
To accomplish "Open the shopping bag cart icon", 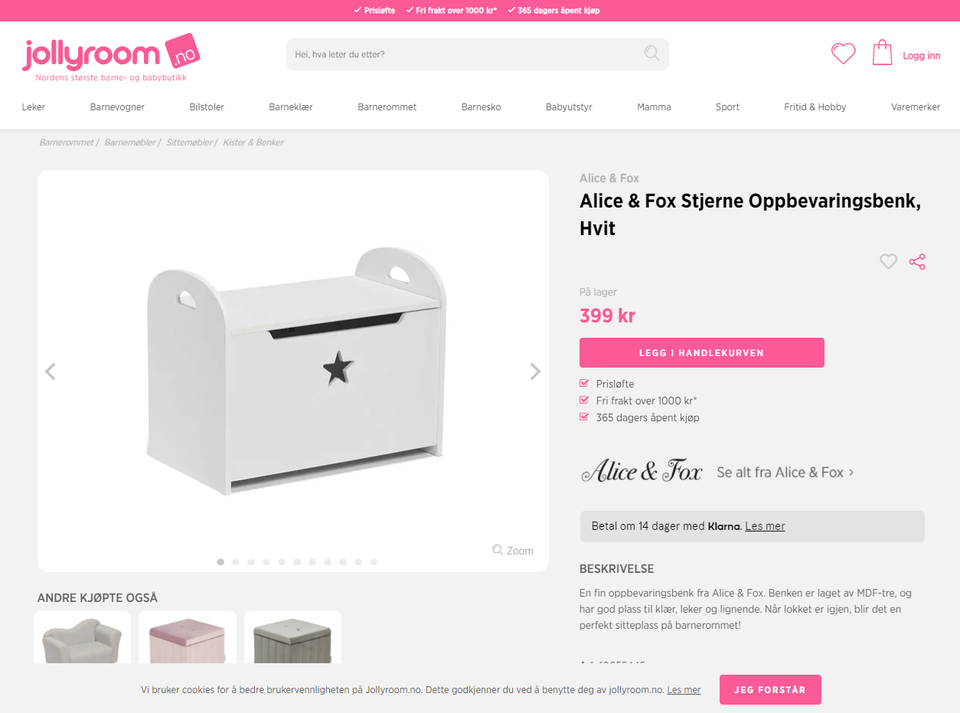I will pyautogui.click(x=882, y=53).
